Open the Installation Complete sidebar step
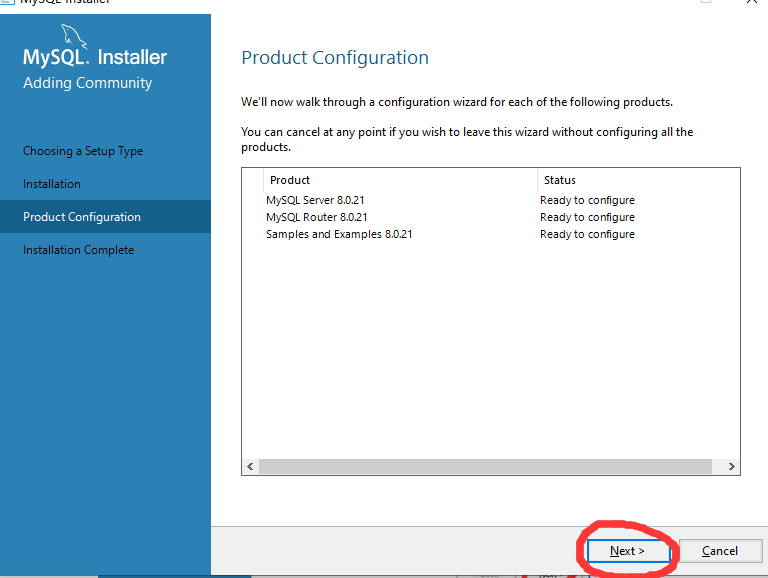 (78, 250)
